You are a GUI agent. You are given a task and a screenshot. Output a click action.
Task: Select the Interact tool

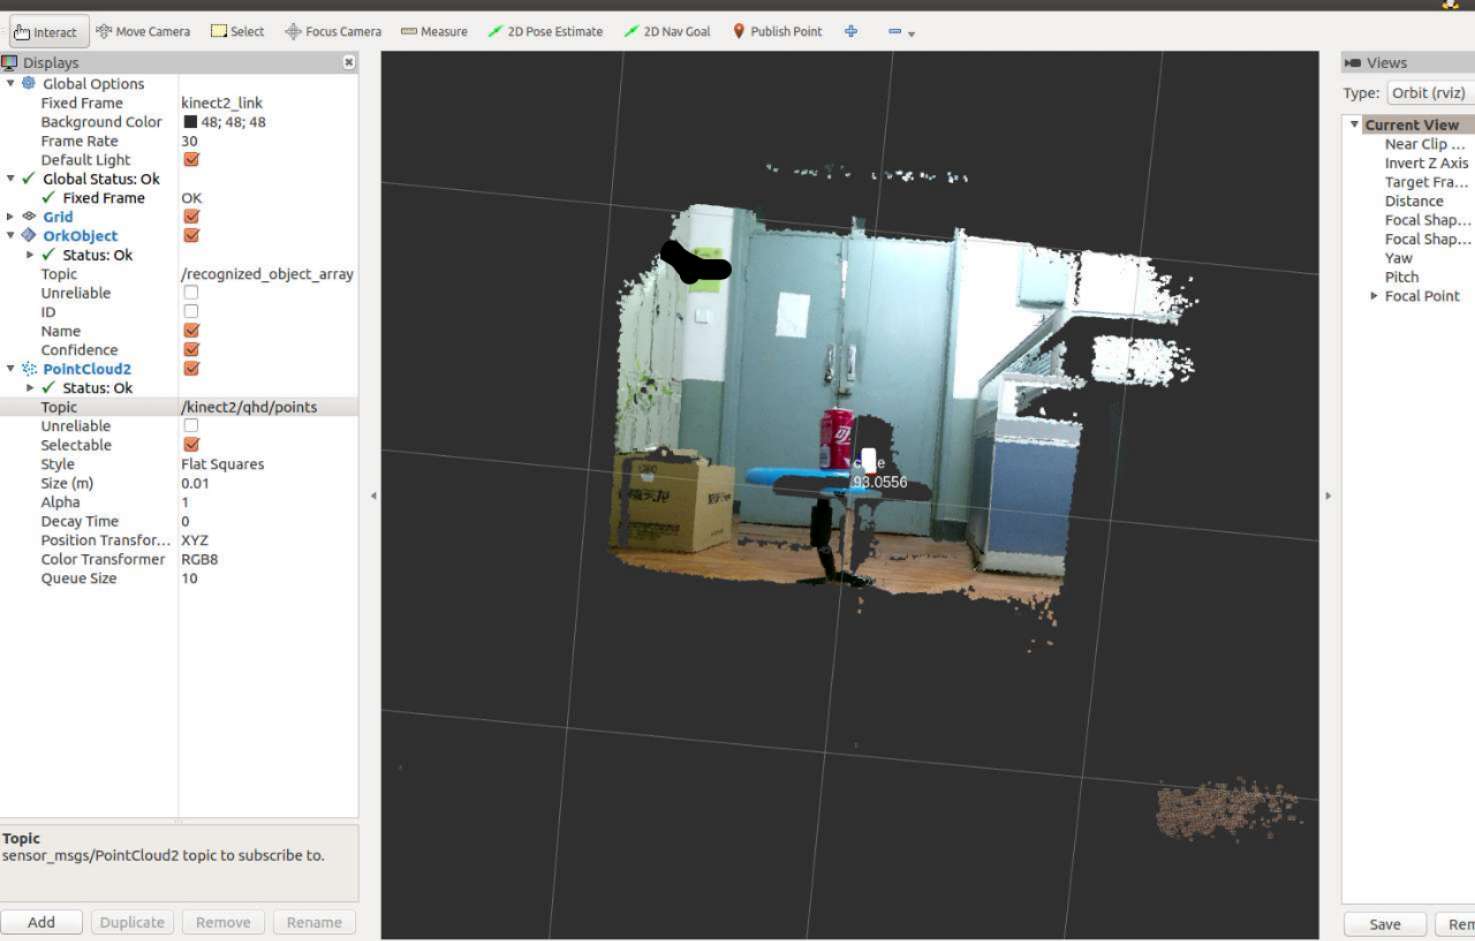[46, 31]
